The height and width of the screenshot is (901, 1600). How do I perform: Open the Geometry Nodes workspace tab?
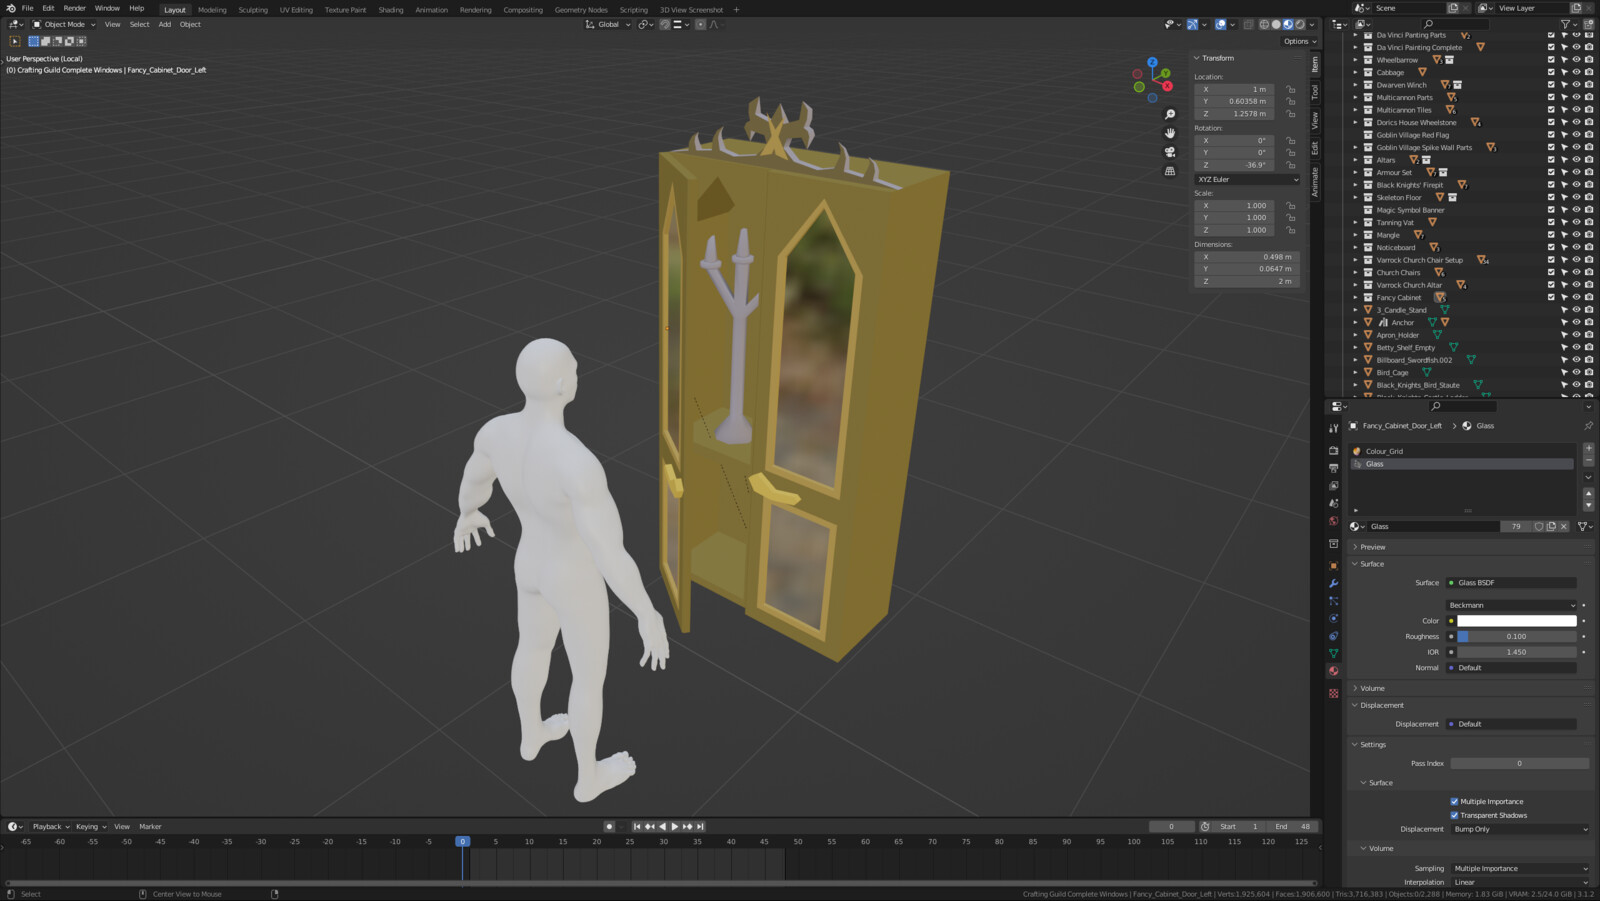581,10
